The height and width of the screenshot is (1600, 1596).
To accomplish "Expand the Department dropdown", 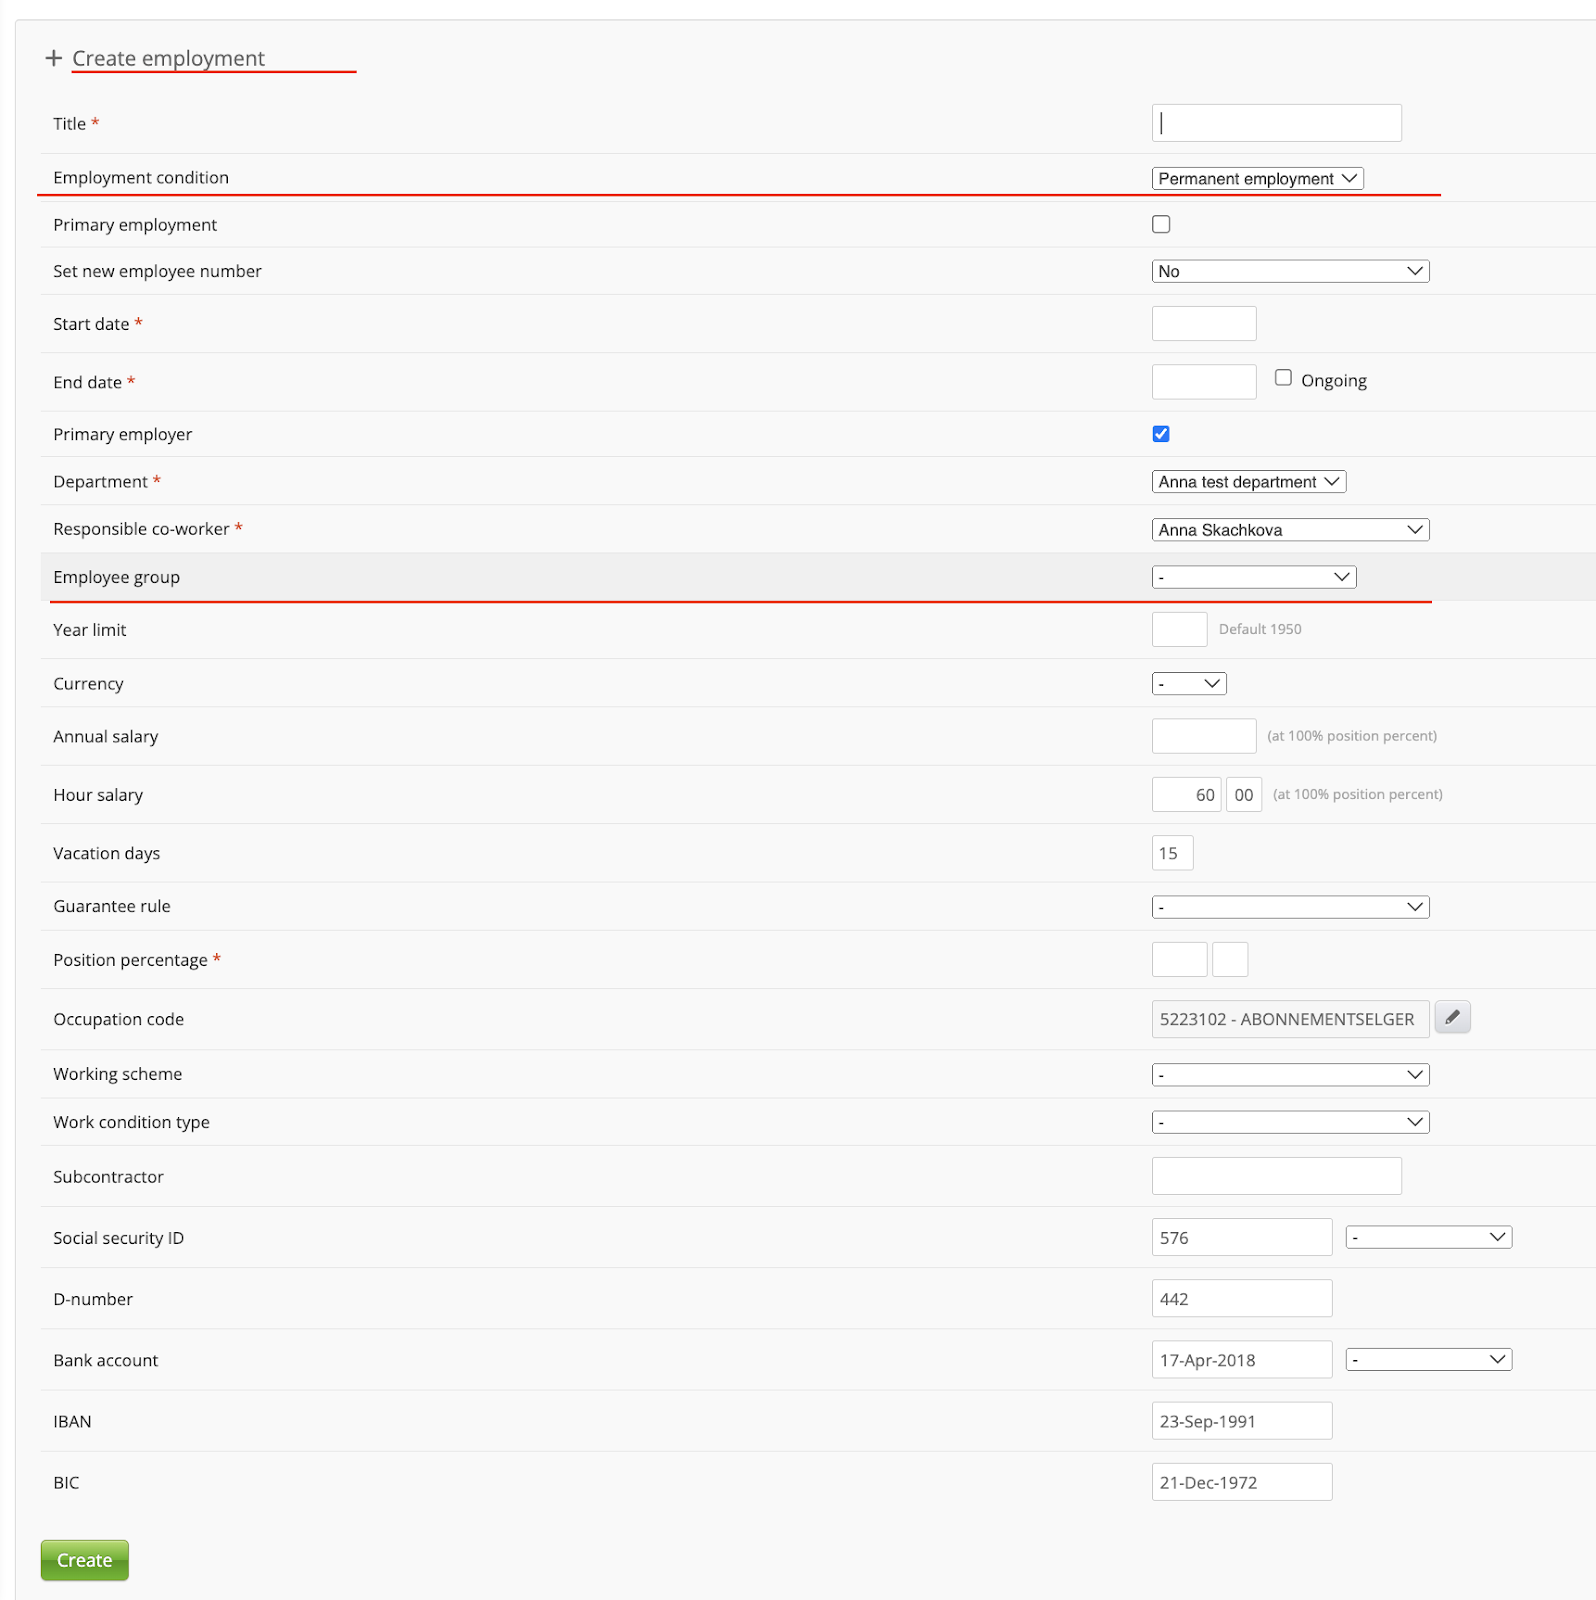I will coord(1248,482).
